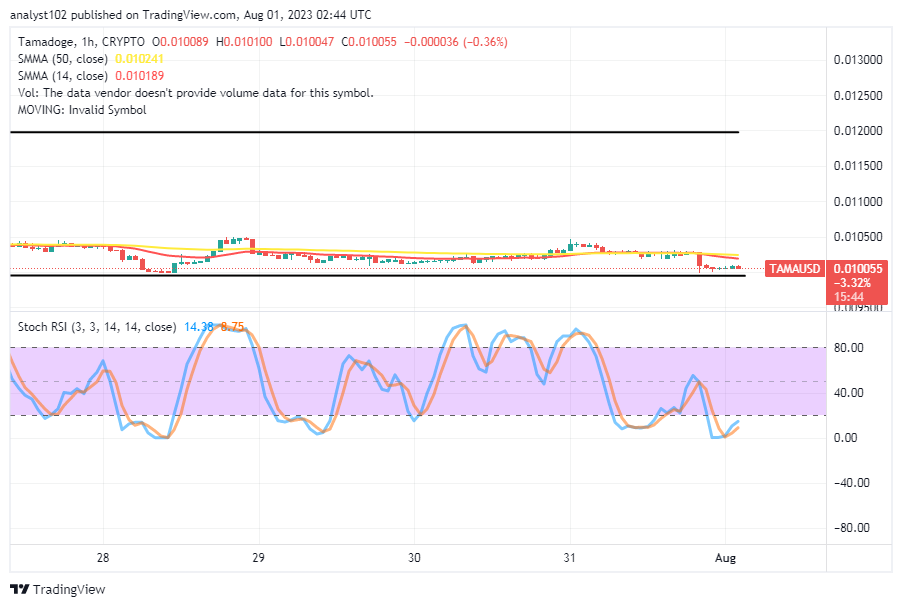902x607 pixels.
Task: Click the 0.012500 price axis label
Action: (x=858, y=96)
